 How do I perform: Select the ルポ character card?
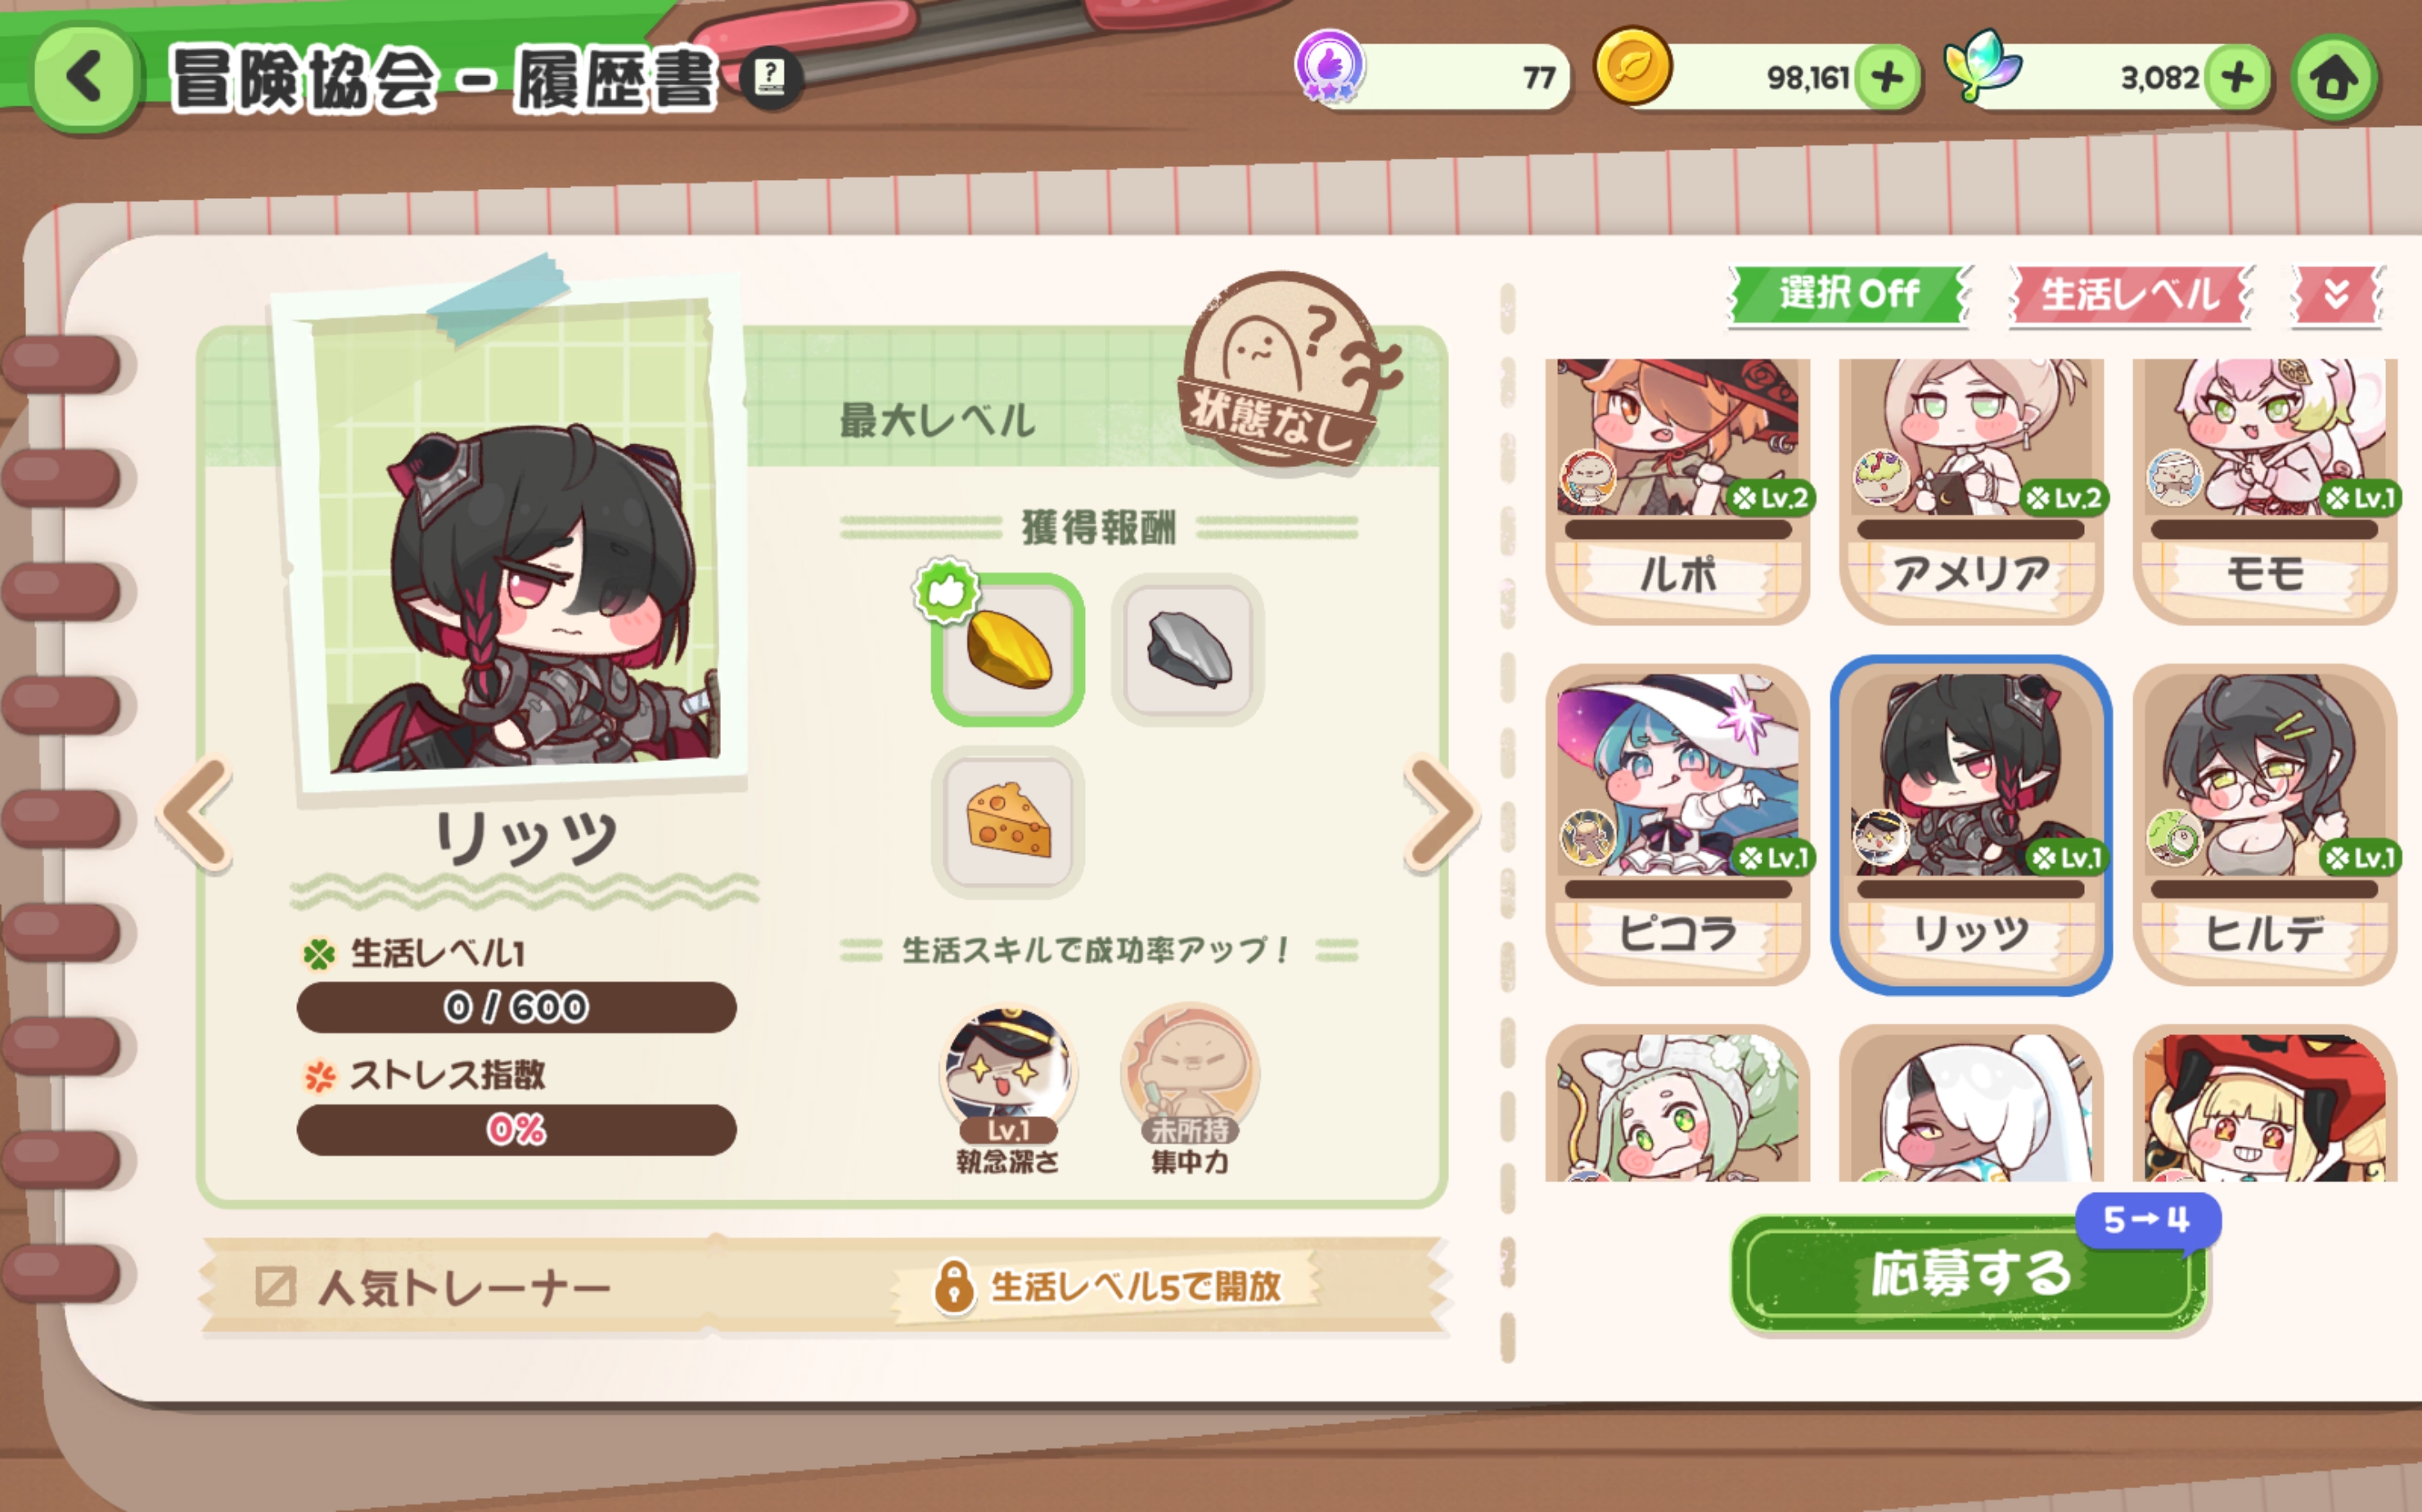tap(1677, 490)
